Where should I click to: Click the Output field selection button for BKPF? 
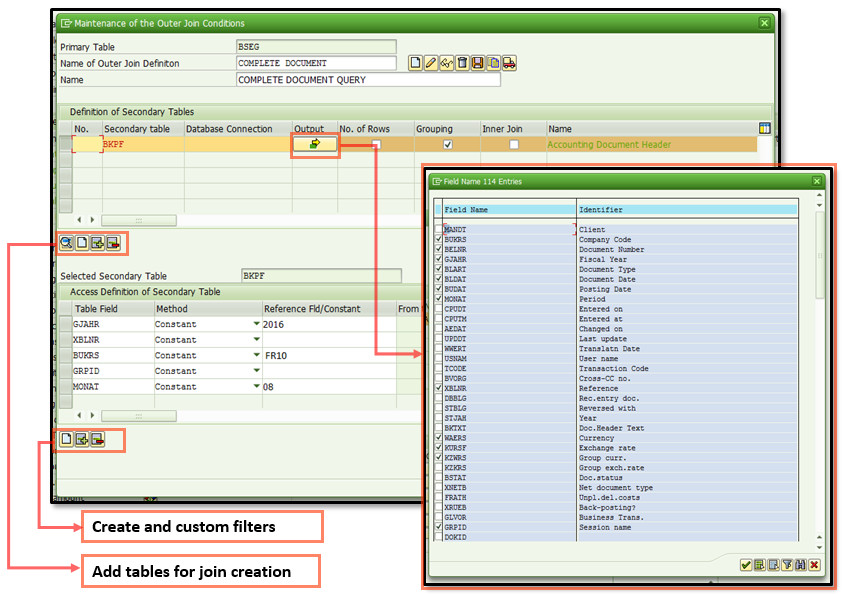pyautogui.click(x=315, y=145)
